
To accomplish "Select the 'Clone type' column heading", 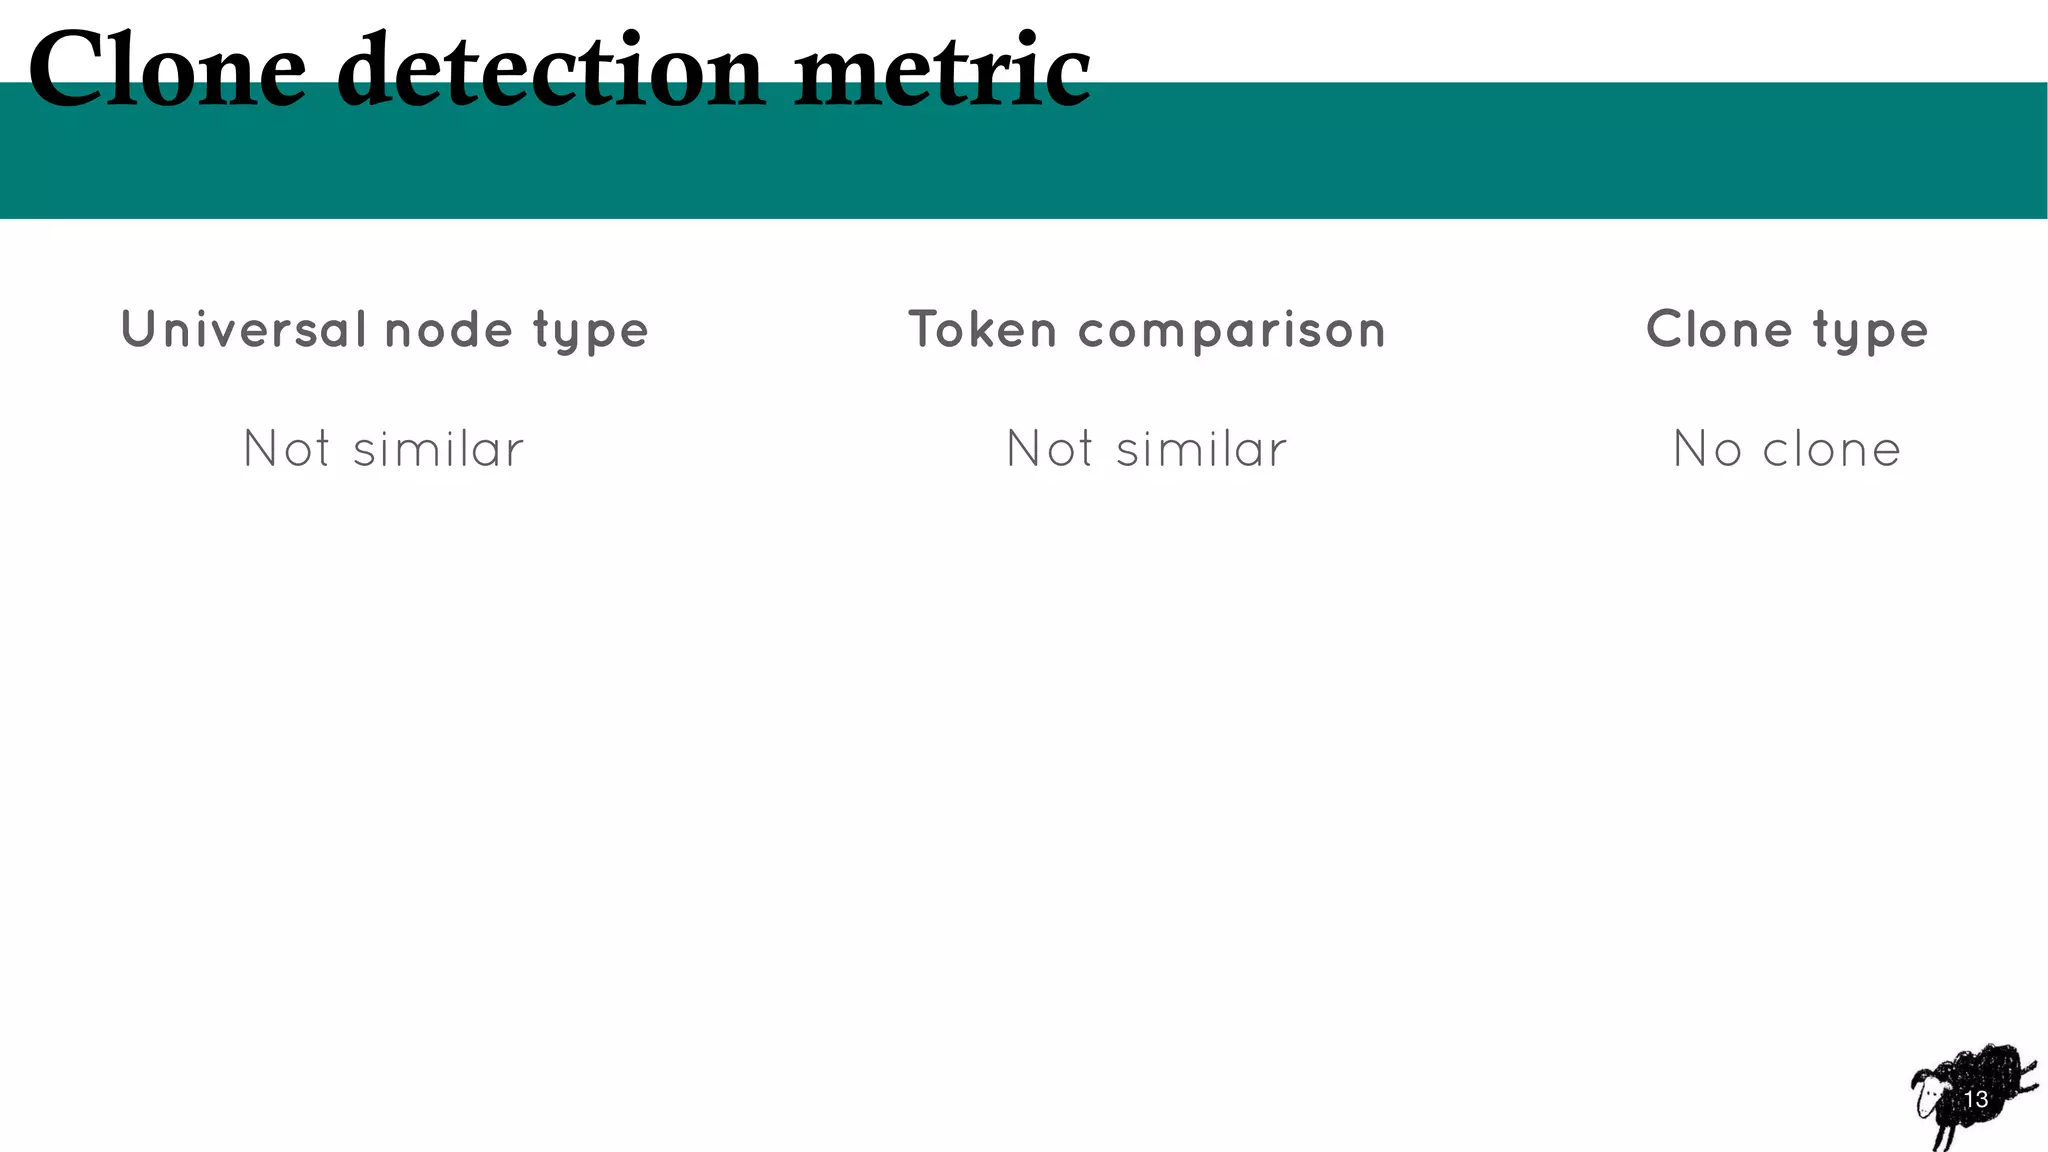I will pyautogui.click(x=1787, y=331).
